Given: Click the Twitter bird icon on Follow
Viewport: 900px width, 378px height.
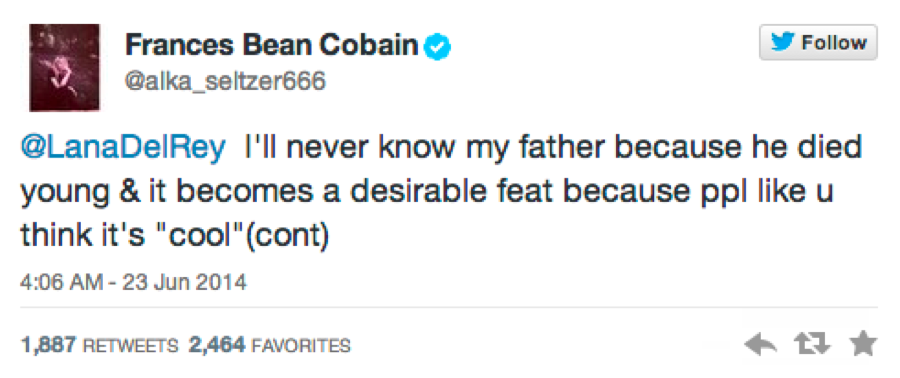Looking at the screenshot, I should (783, 42).
